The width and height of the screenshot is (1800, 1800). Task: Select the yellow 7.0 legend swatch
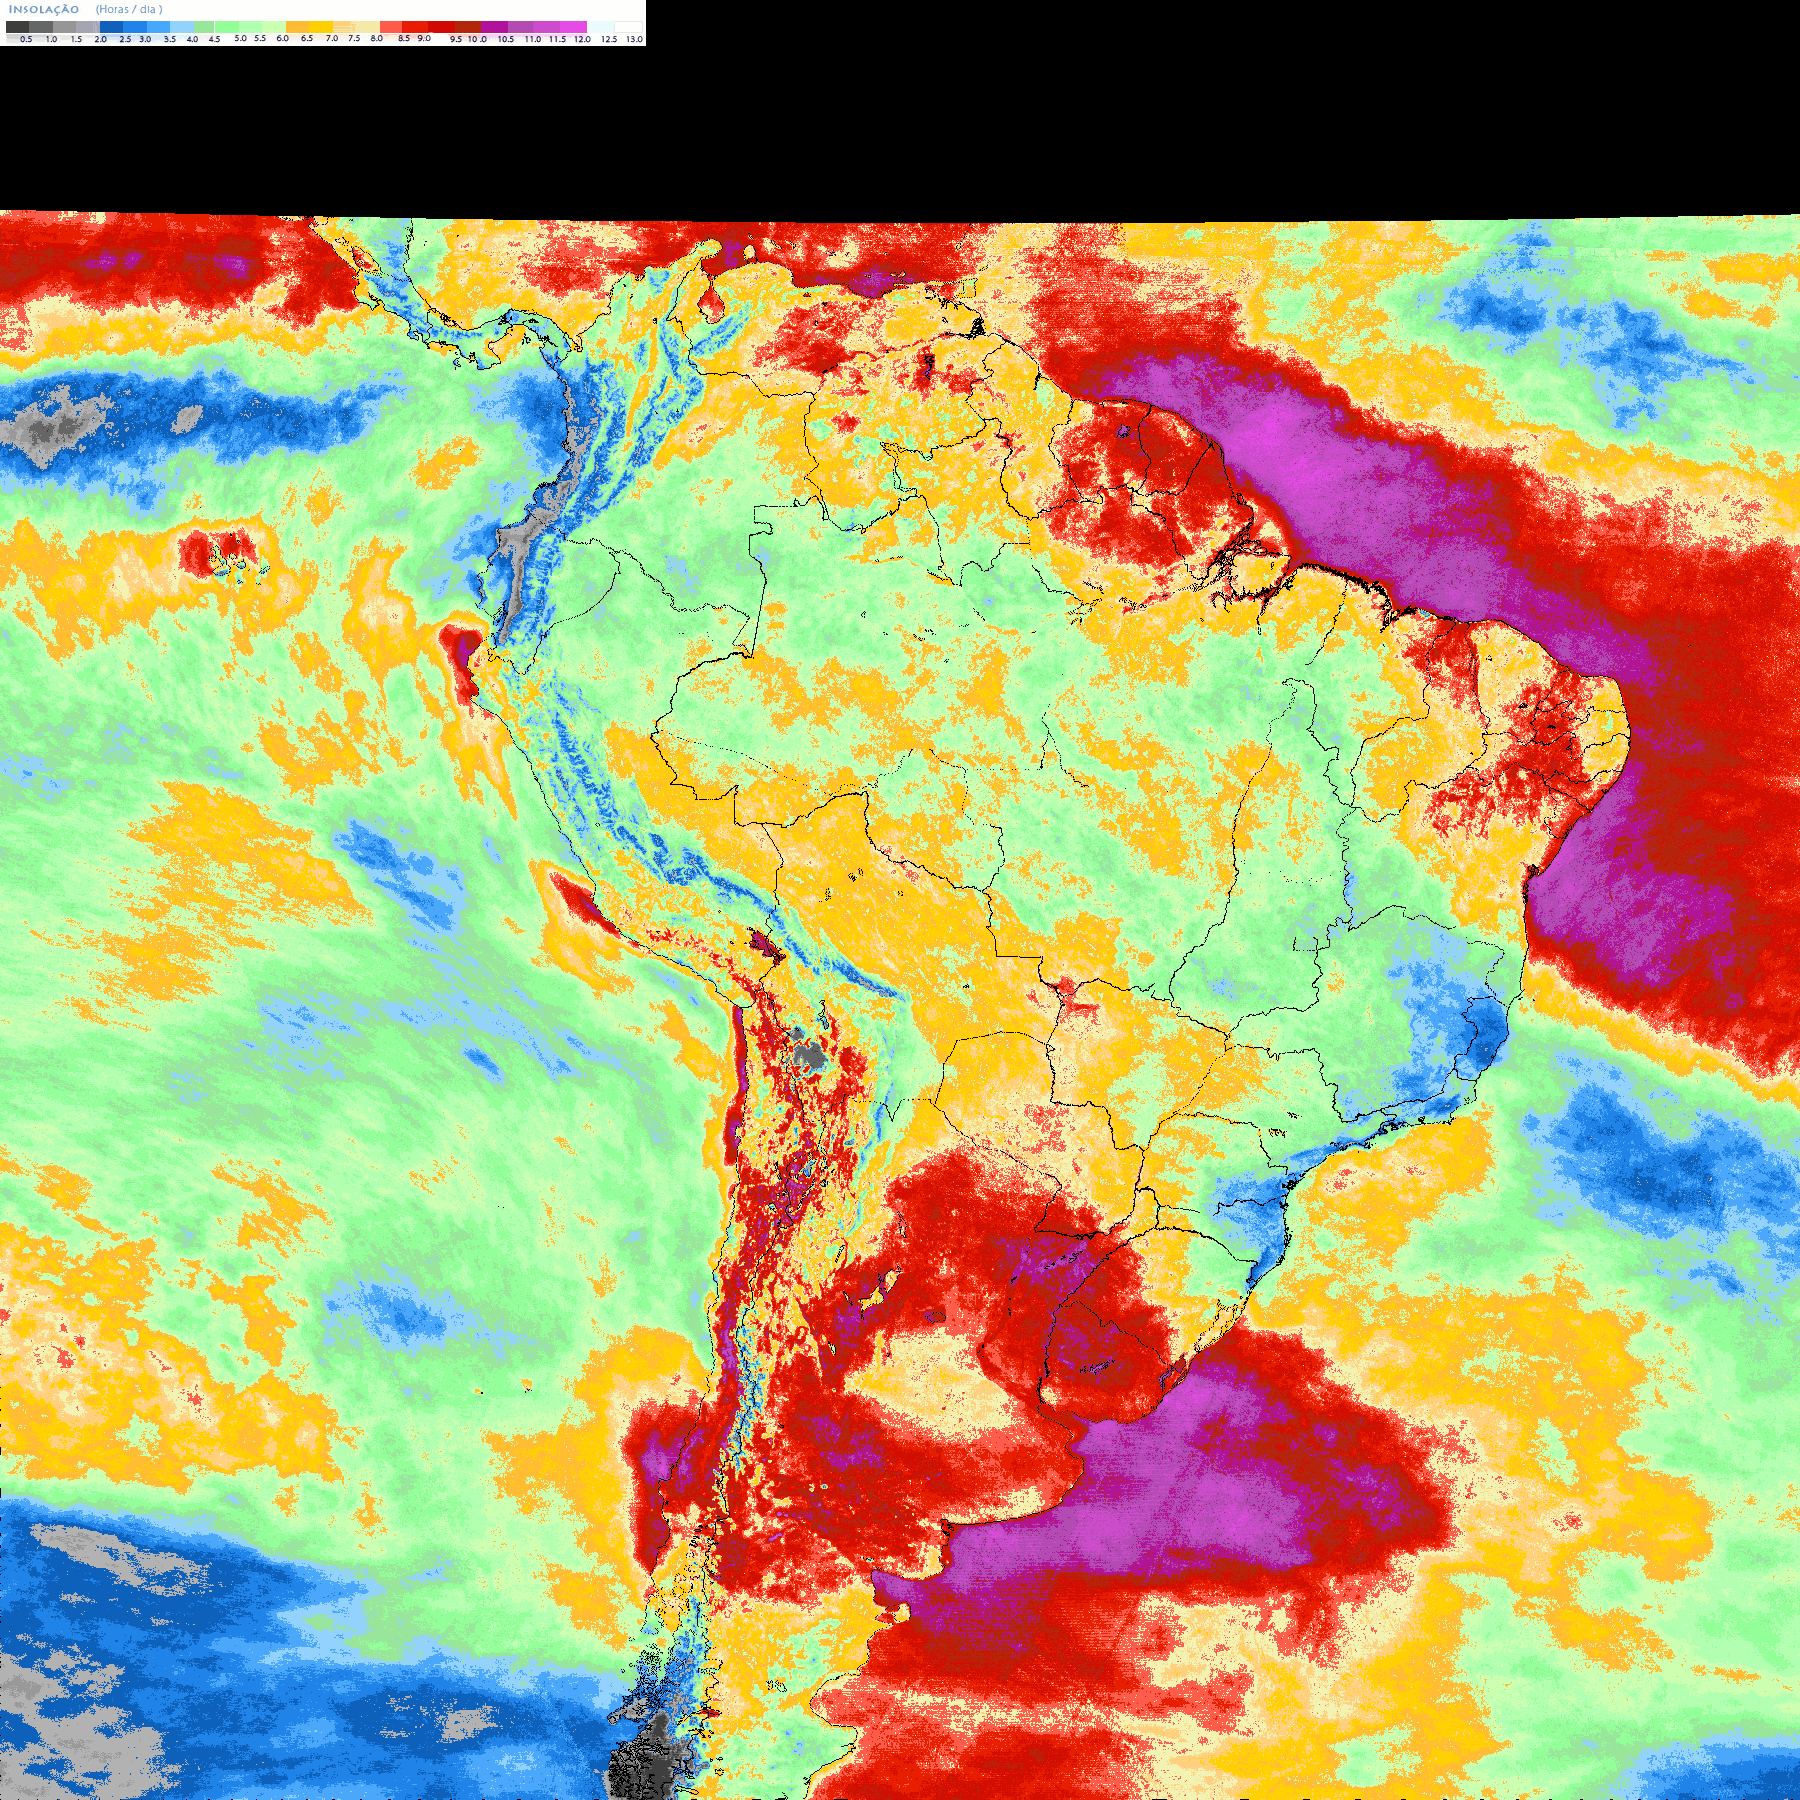click(x=321, y=27)
